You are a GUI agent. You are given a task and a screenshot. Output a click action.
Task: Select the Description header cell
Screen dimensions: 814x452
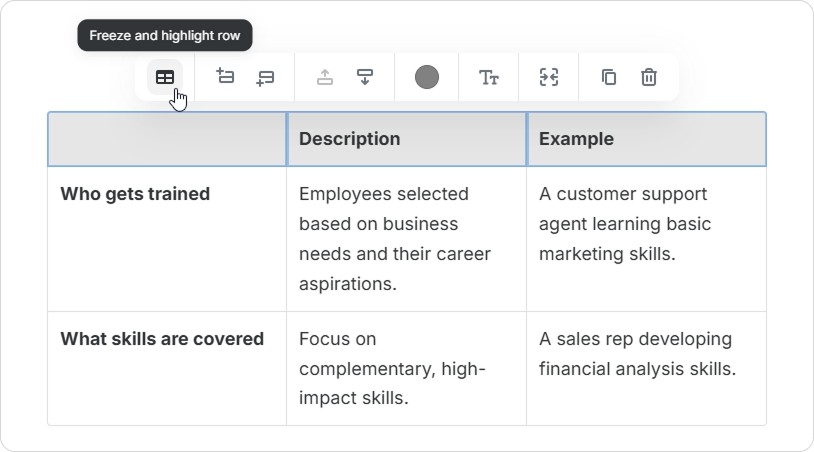(406, 139)
